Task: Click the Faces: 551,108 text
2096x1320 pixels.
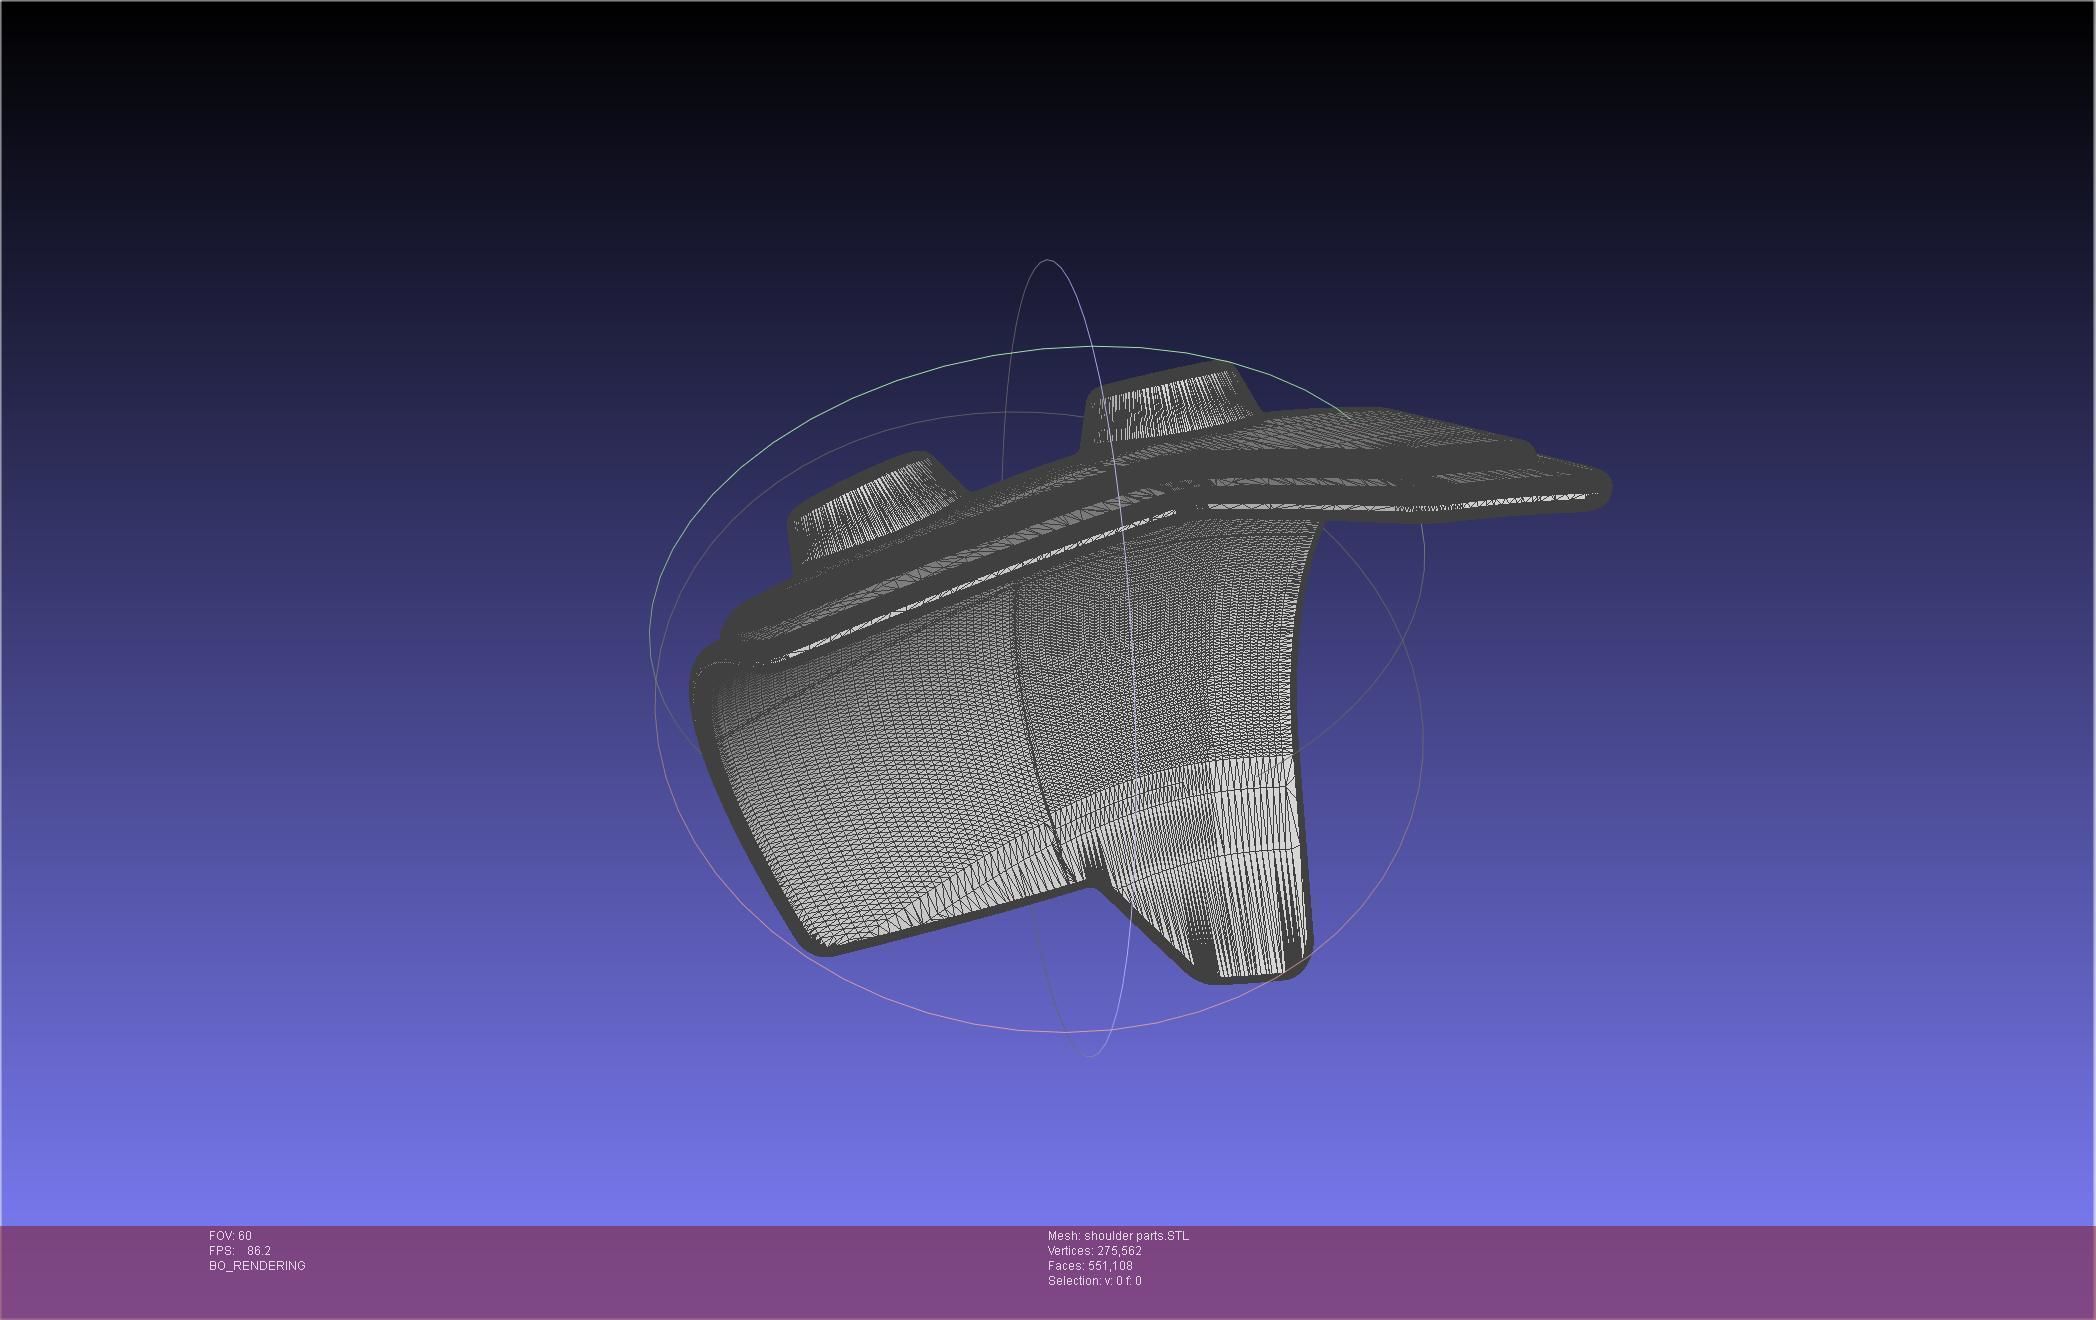Action: pos(1090,1266)
